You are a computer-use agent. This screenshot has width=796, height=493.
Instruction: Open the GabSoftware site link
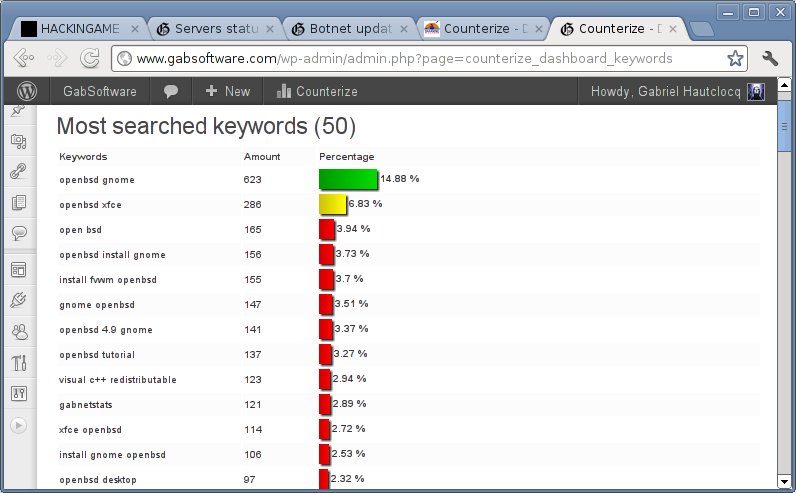click(x=100, y=91)
